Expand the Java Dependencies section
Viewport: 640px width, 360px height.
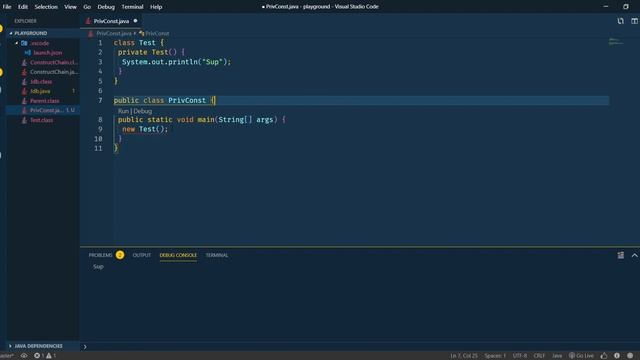39,346
